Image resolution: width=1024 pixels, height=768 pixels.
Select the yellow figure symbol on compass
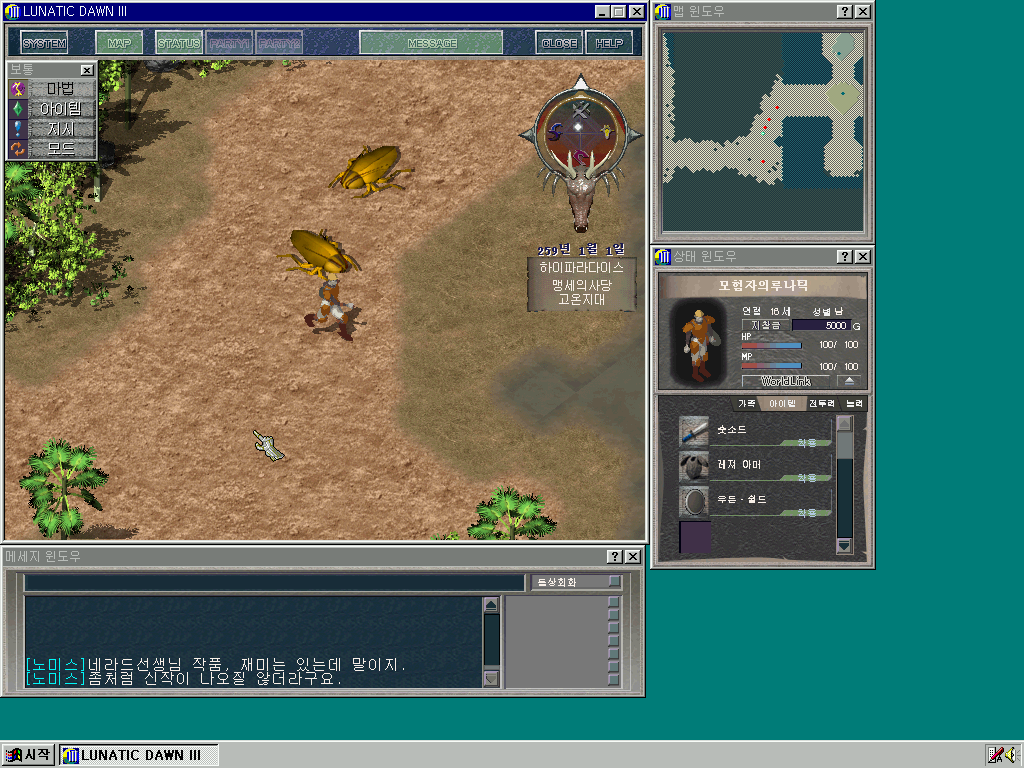point(607,133)
